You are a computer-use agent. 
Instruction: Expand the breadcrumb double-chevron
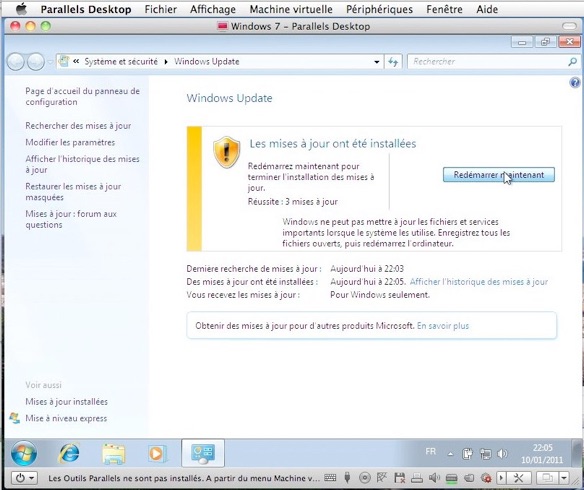point(76,61)
